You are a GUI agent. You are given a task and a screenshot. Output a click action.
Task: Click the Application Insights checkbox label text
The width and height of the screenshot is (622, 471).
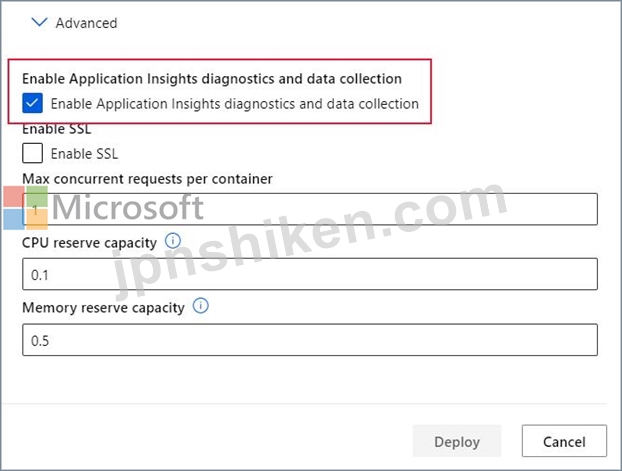tap(235, 104)
